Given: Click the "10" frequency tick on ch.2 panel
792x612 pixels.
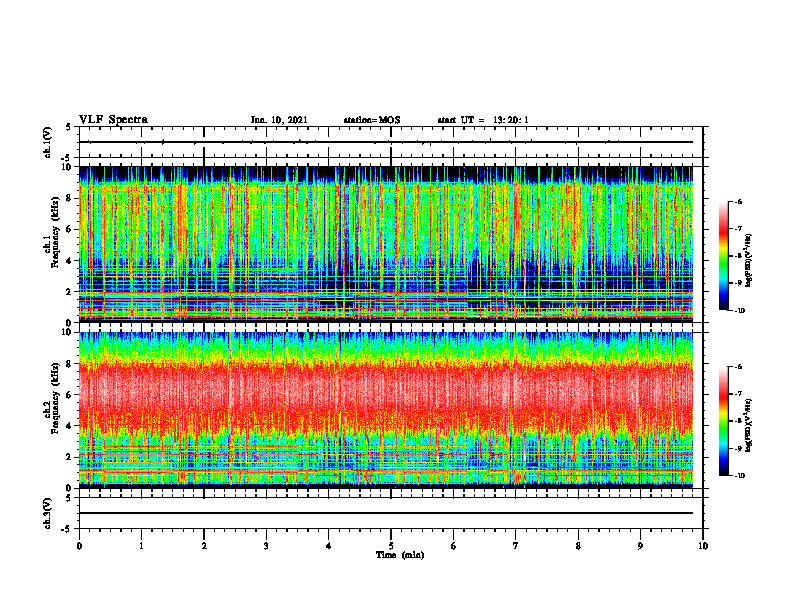Looking at the screenshot, I should tap(66, 332).
